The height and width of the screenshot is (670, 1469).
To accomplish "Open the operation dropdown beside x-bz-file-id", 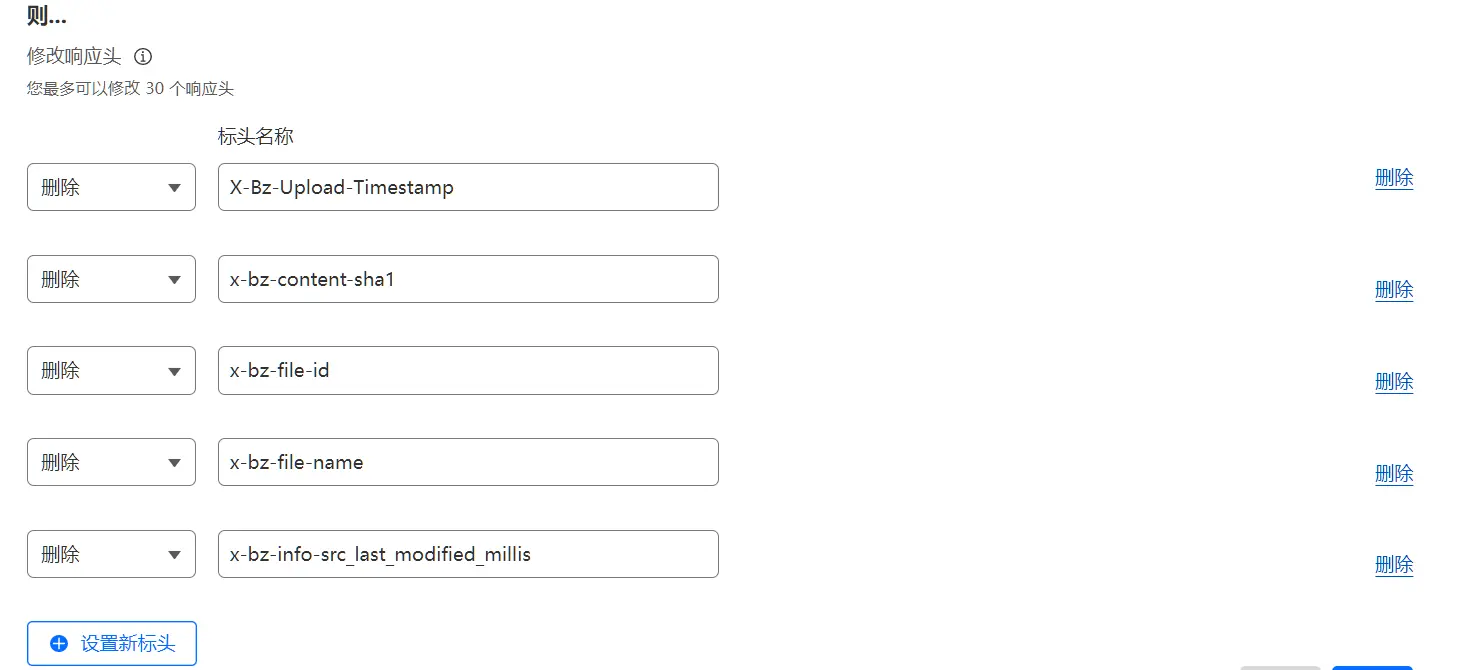I will (111, 370).
